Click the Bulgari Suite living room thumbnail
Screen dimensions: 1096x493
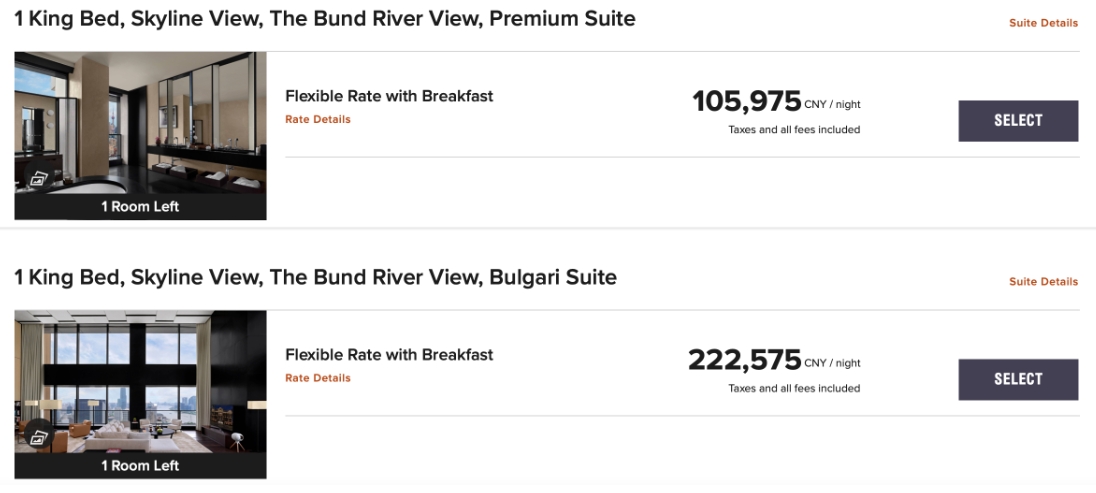(140, 380)
